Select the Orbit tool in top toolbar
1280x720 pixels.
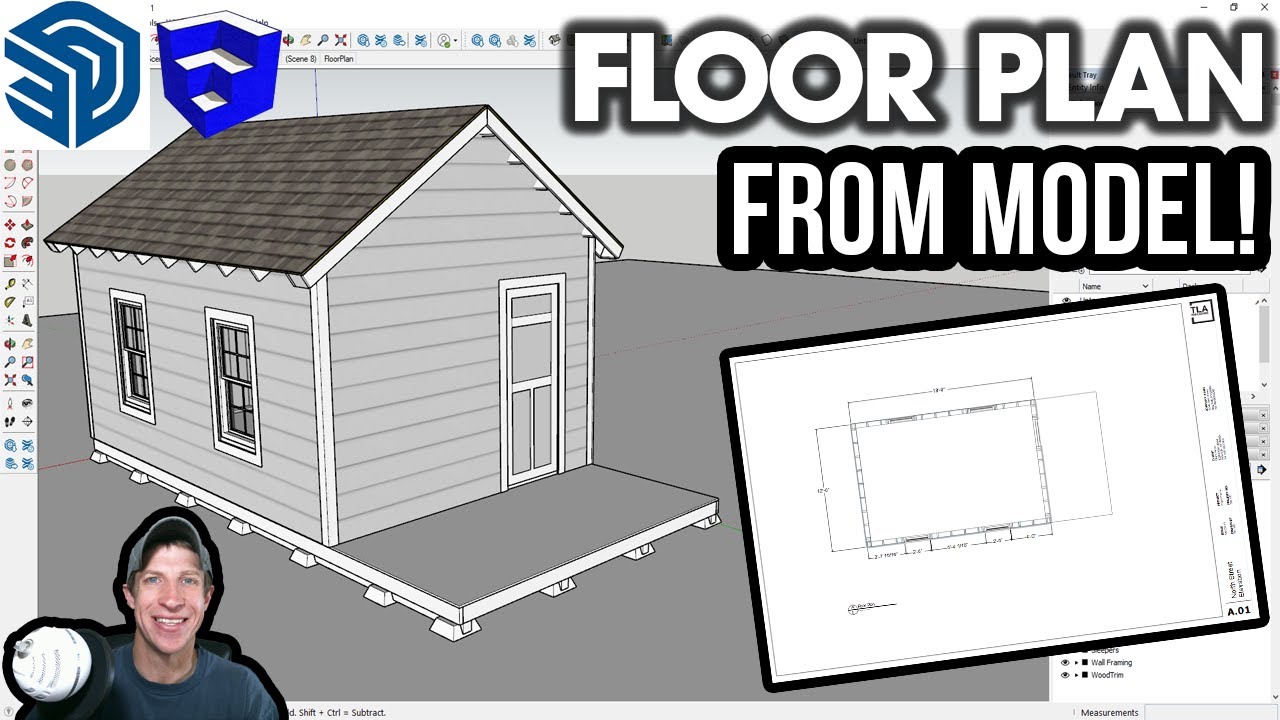[288, 40]
